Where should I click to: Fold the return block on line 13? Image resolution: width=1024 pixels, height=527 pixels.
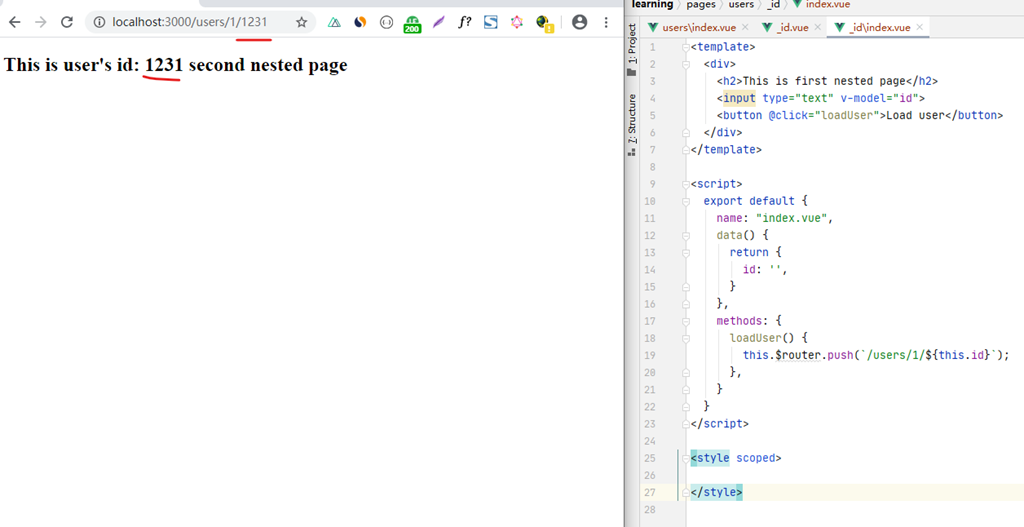(686, 252)
